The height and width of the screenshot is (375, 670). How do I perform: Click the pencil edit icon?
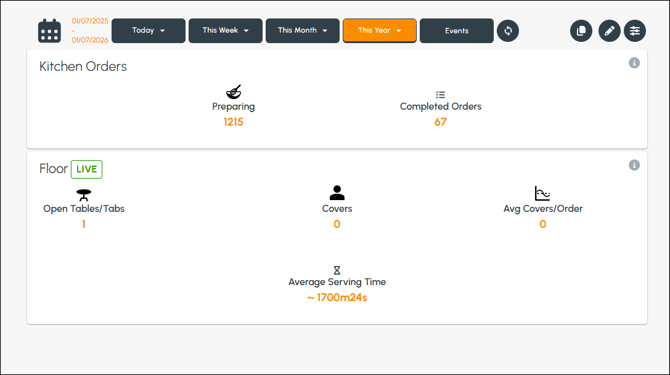pyautogui.click(x=609, y=31)
